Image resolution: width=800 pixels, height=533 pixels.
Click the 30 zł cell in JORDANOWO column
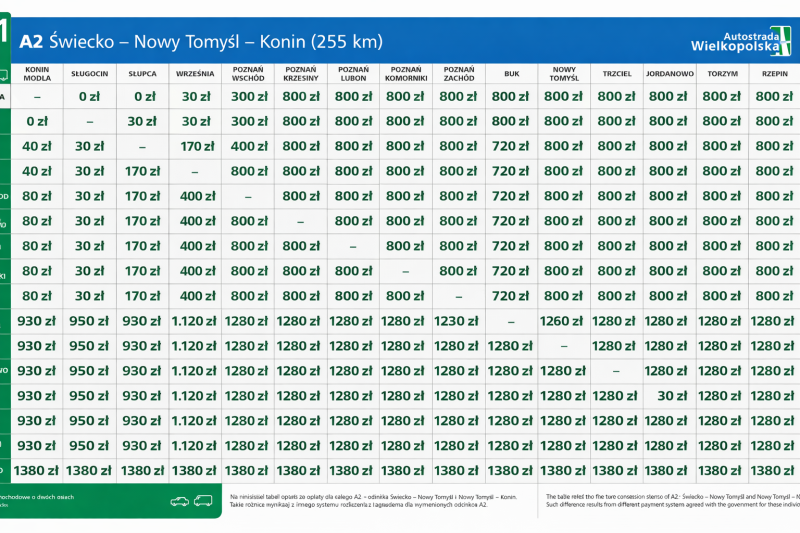coord(669,396)
